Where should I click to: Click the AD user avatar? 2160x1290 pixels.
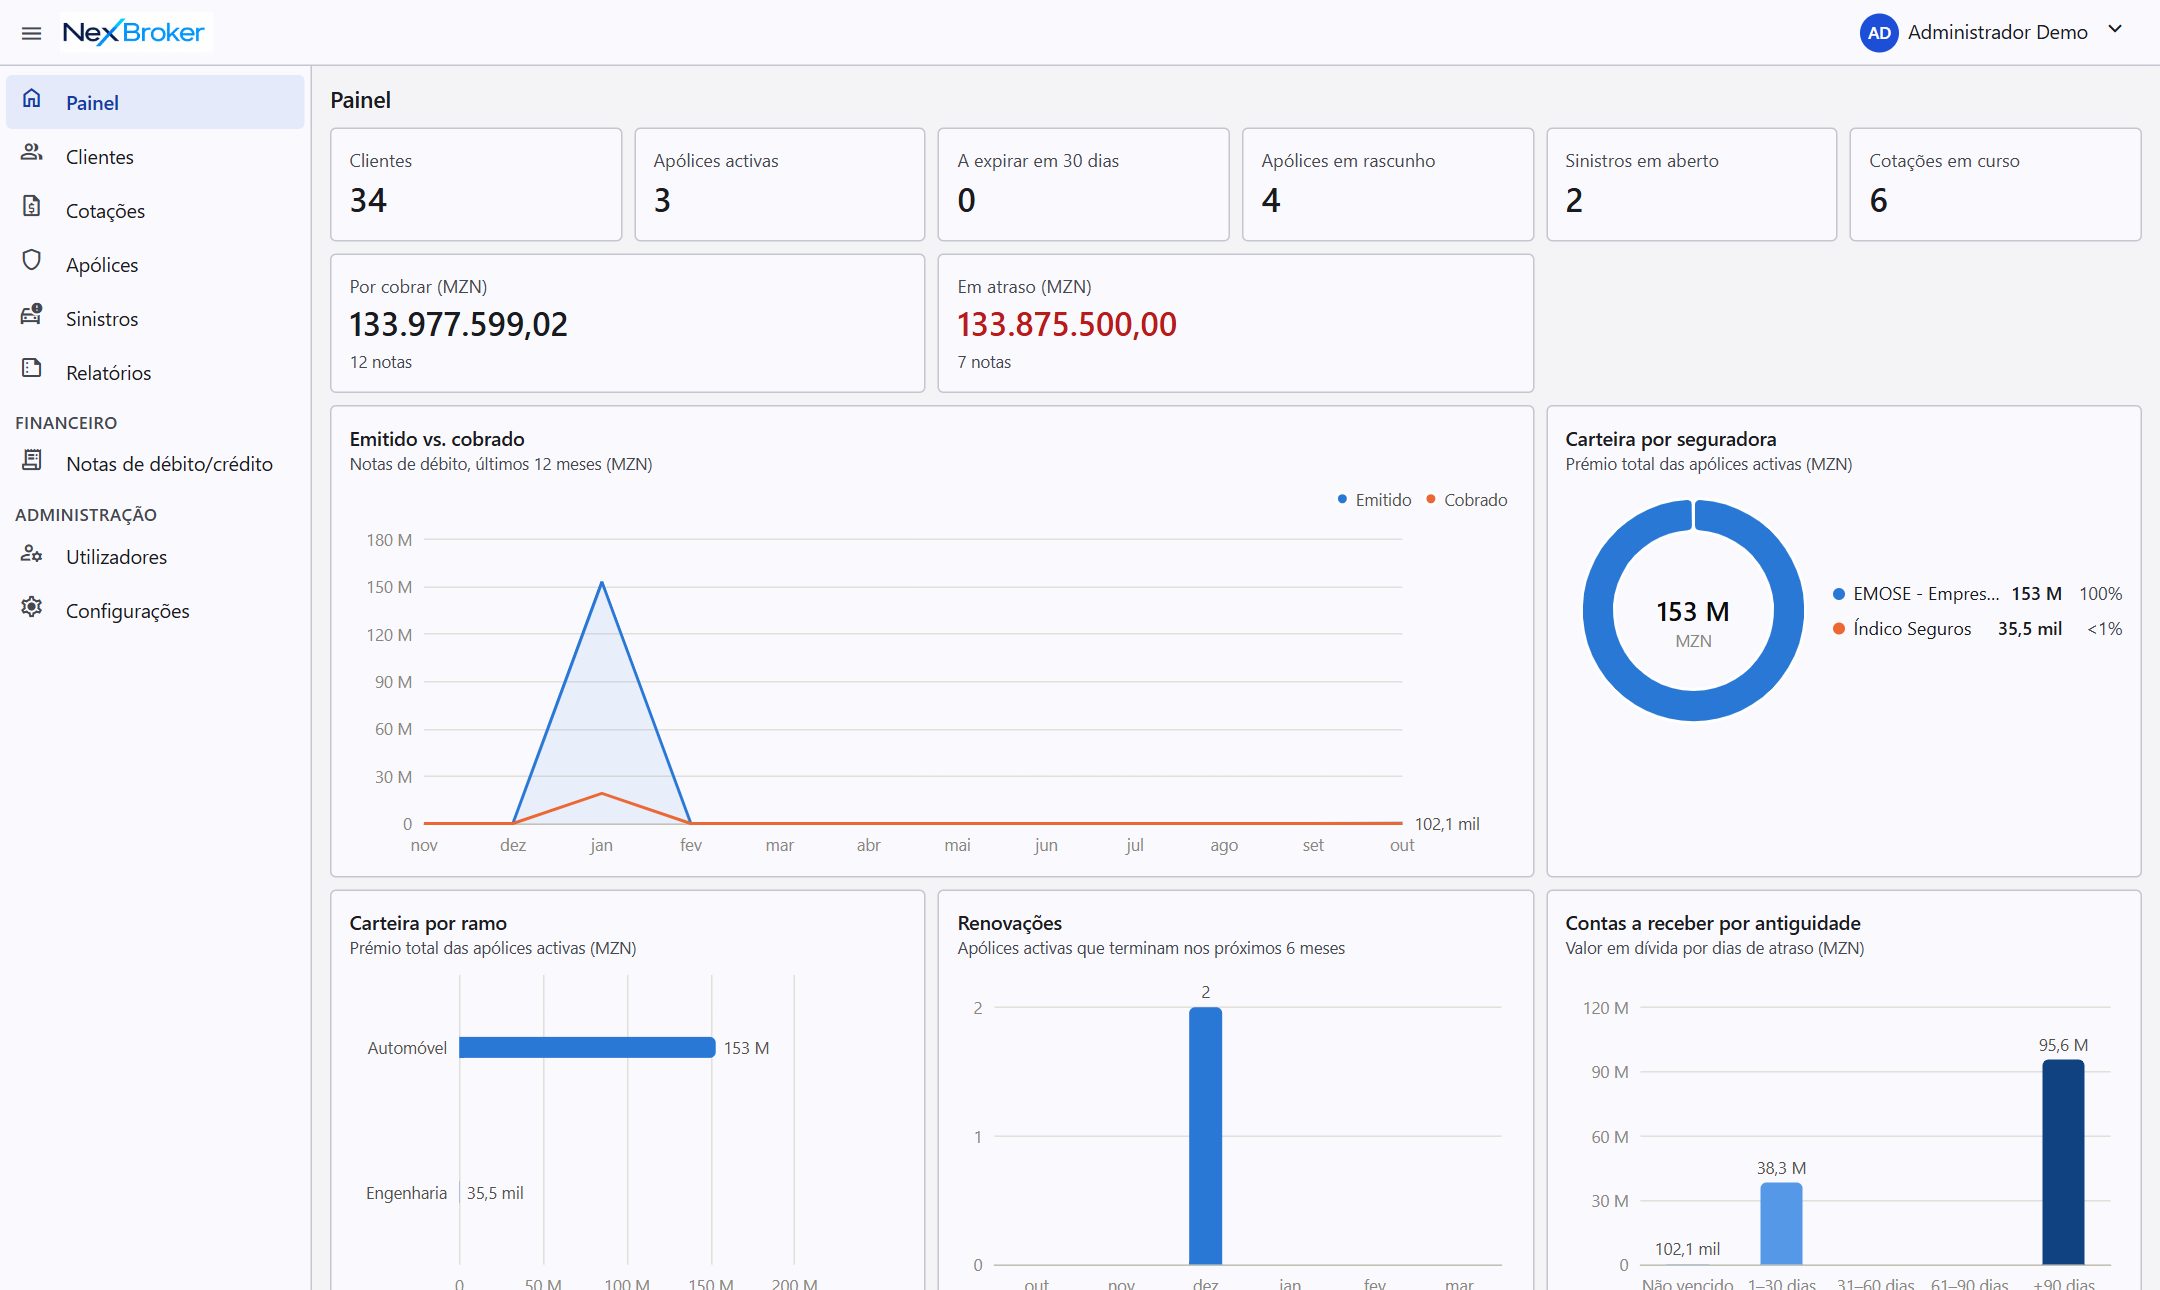(1879, 33)
